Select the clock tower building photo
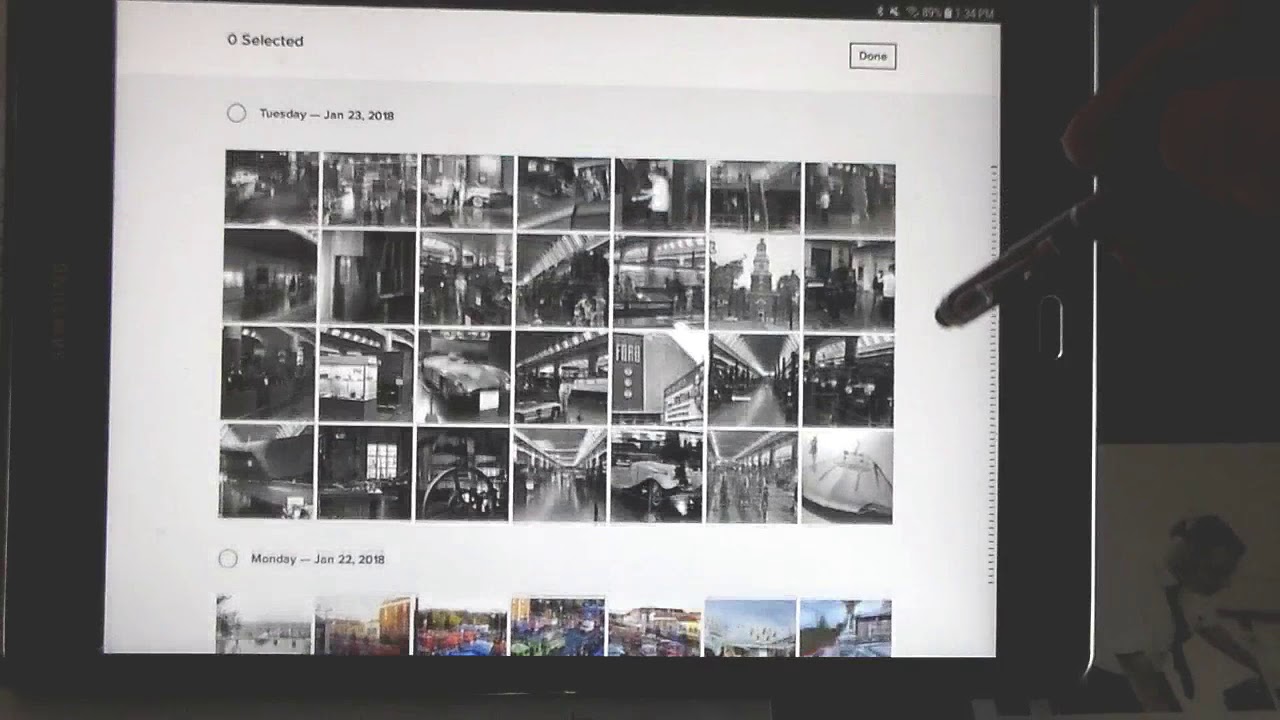Screen dimensions: 1280x720 pyautogui.click(x=755, y=282)
